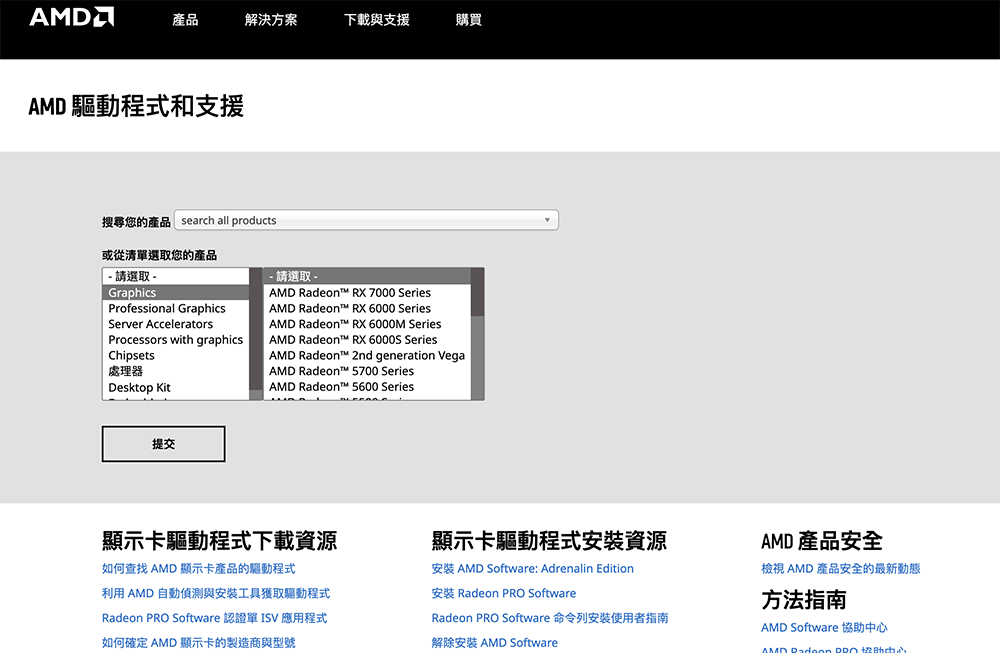This screenshot has height=653, width=1000.
Task: Select Server Accelerators category
Action: 175,324
